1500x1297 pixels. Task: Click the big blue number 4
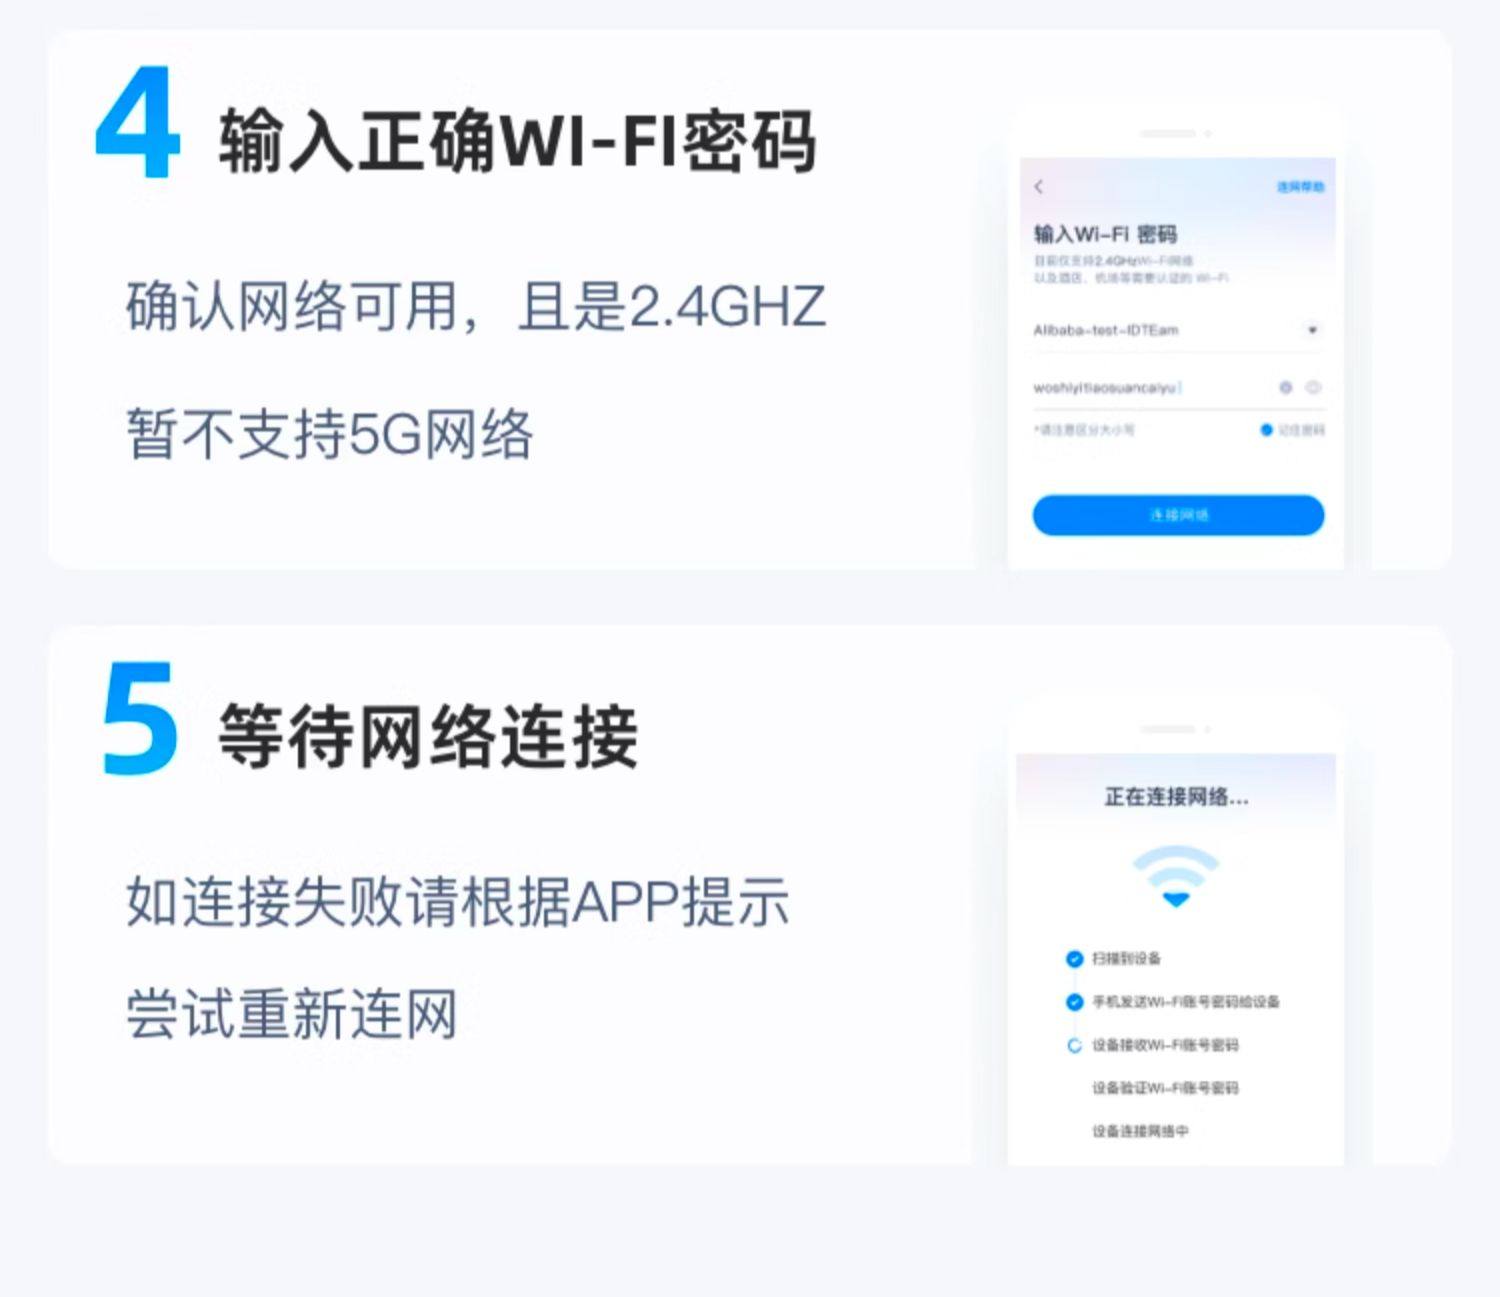pyautogui.click(x=137, y=123)
